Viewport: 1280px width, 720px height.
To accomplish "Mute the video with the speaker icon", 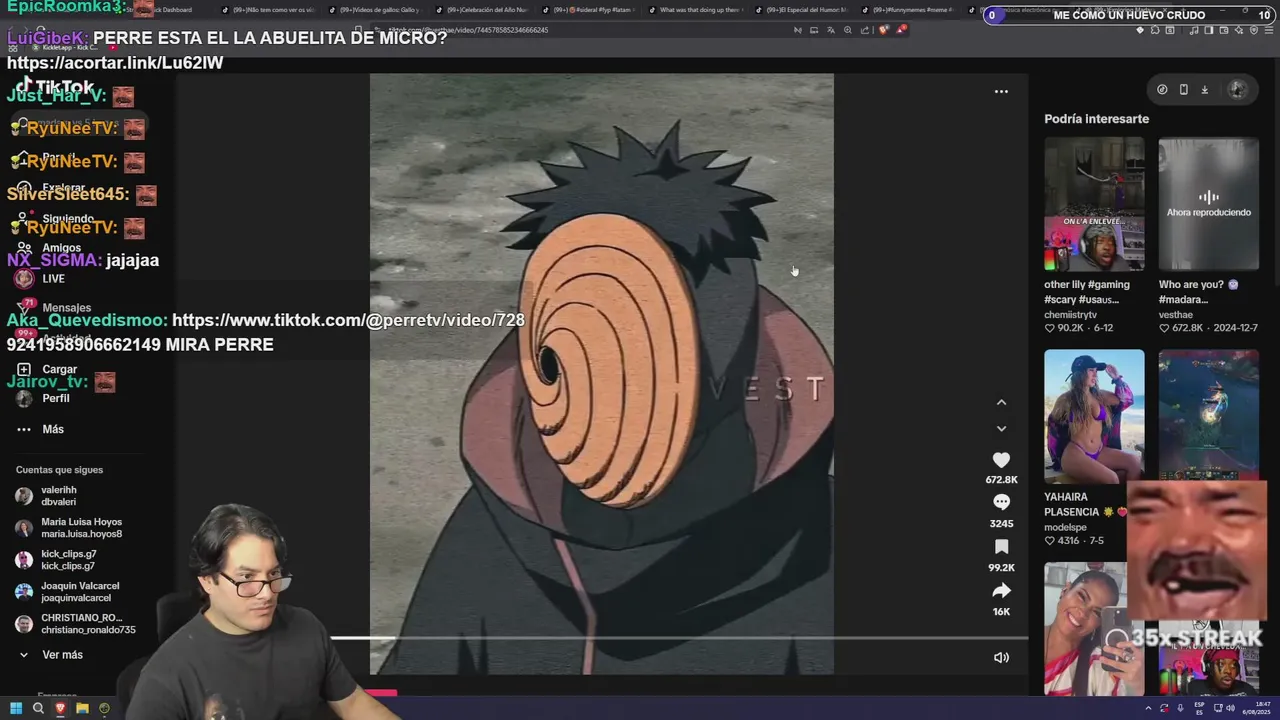I will click(x=1001, y=657).
